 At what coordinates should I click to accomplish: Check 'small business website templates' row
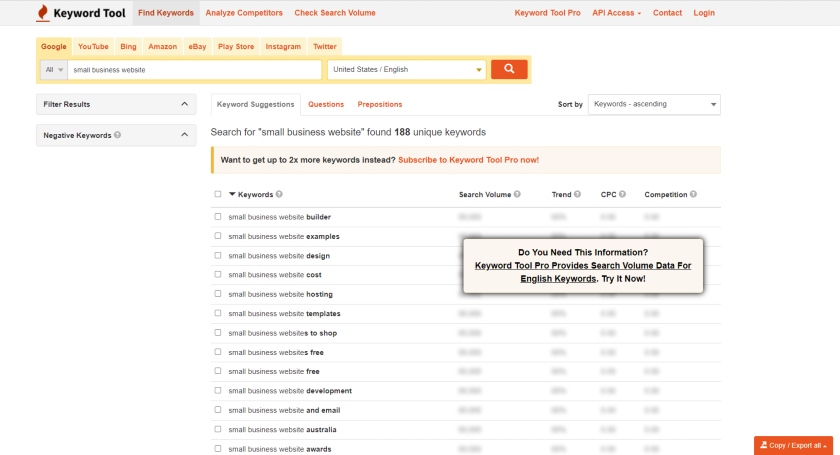(x=218, y=313)
